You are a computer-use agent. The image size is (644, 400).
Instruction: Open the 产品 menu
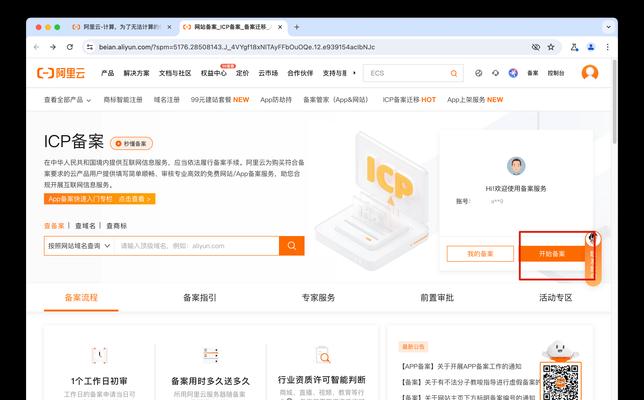tap(108, 73)
